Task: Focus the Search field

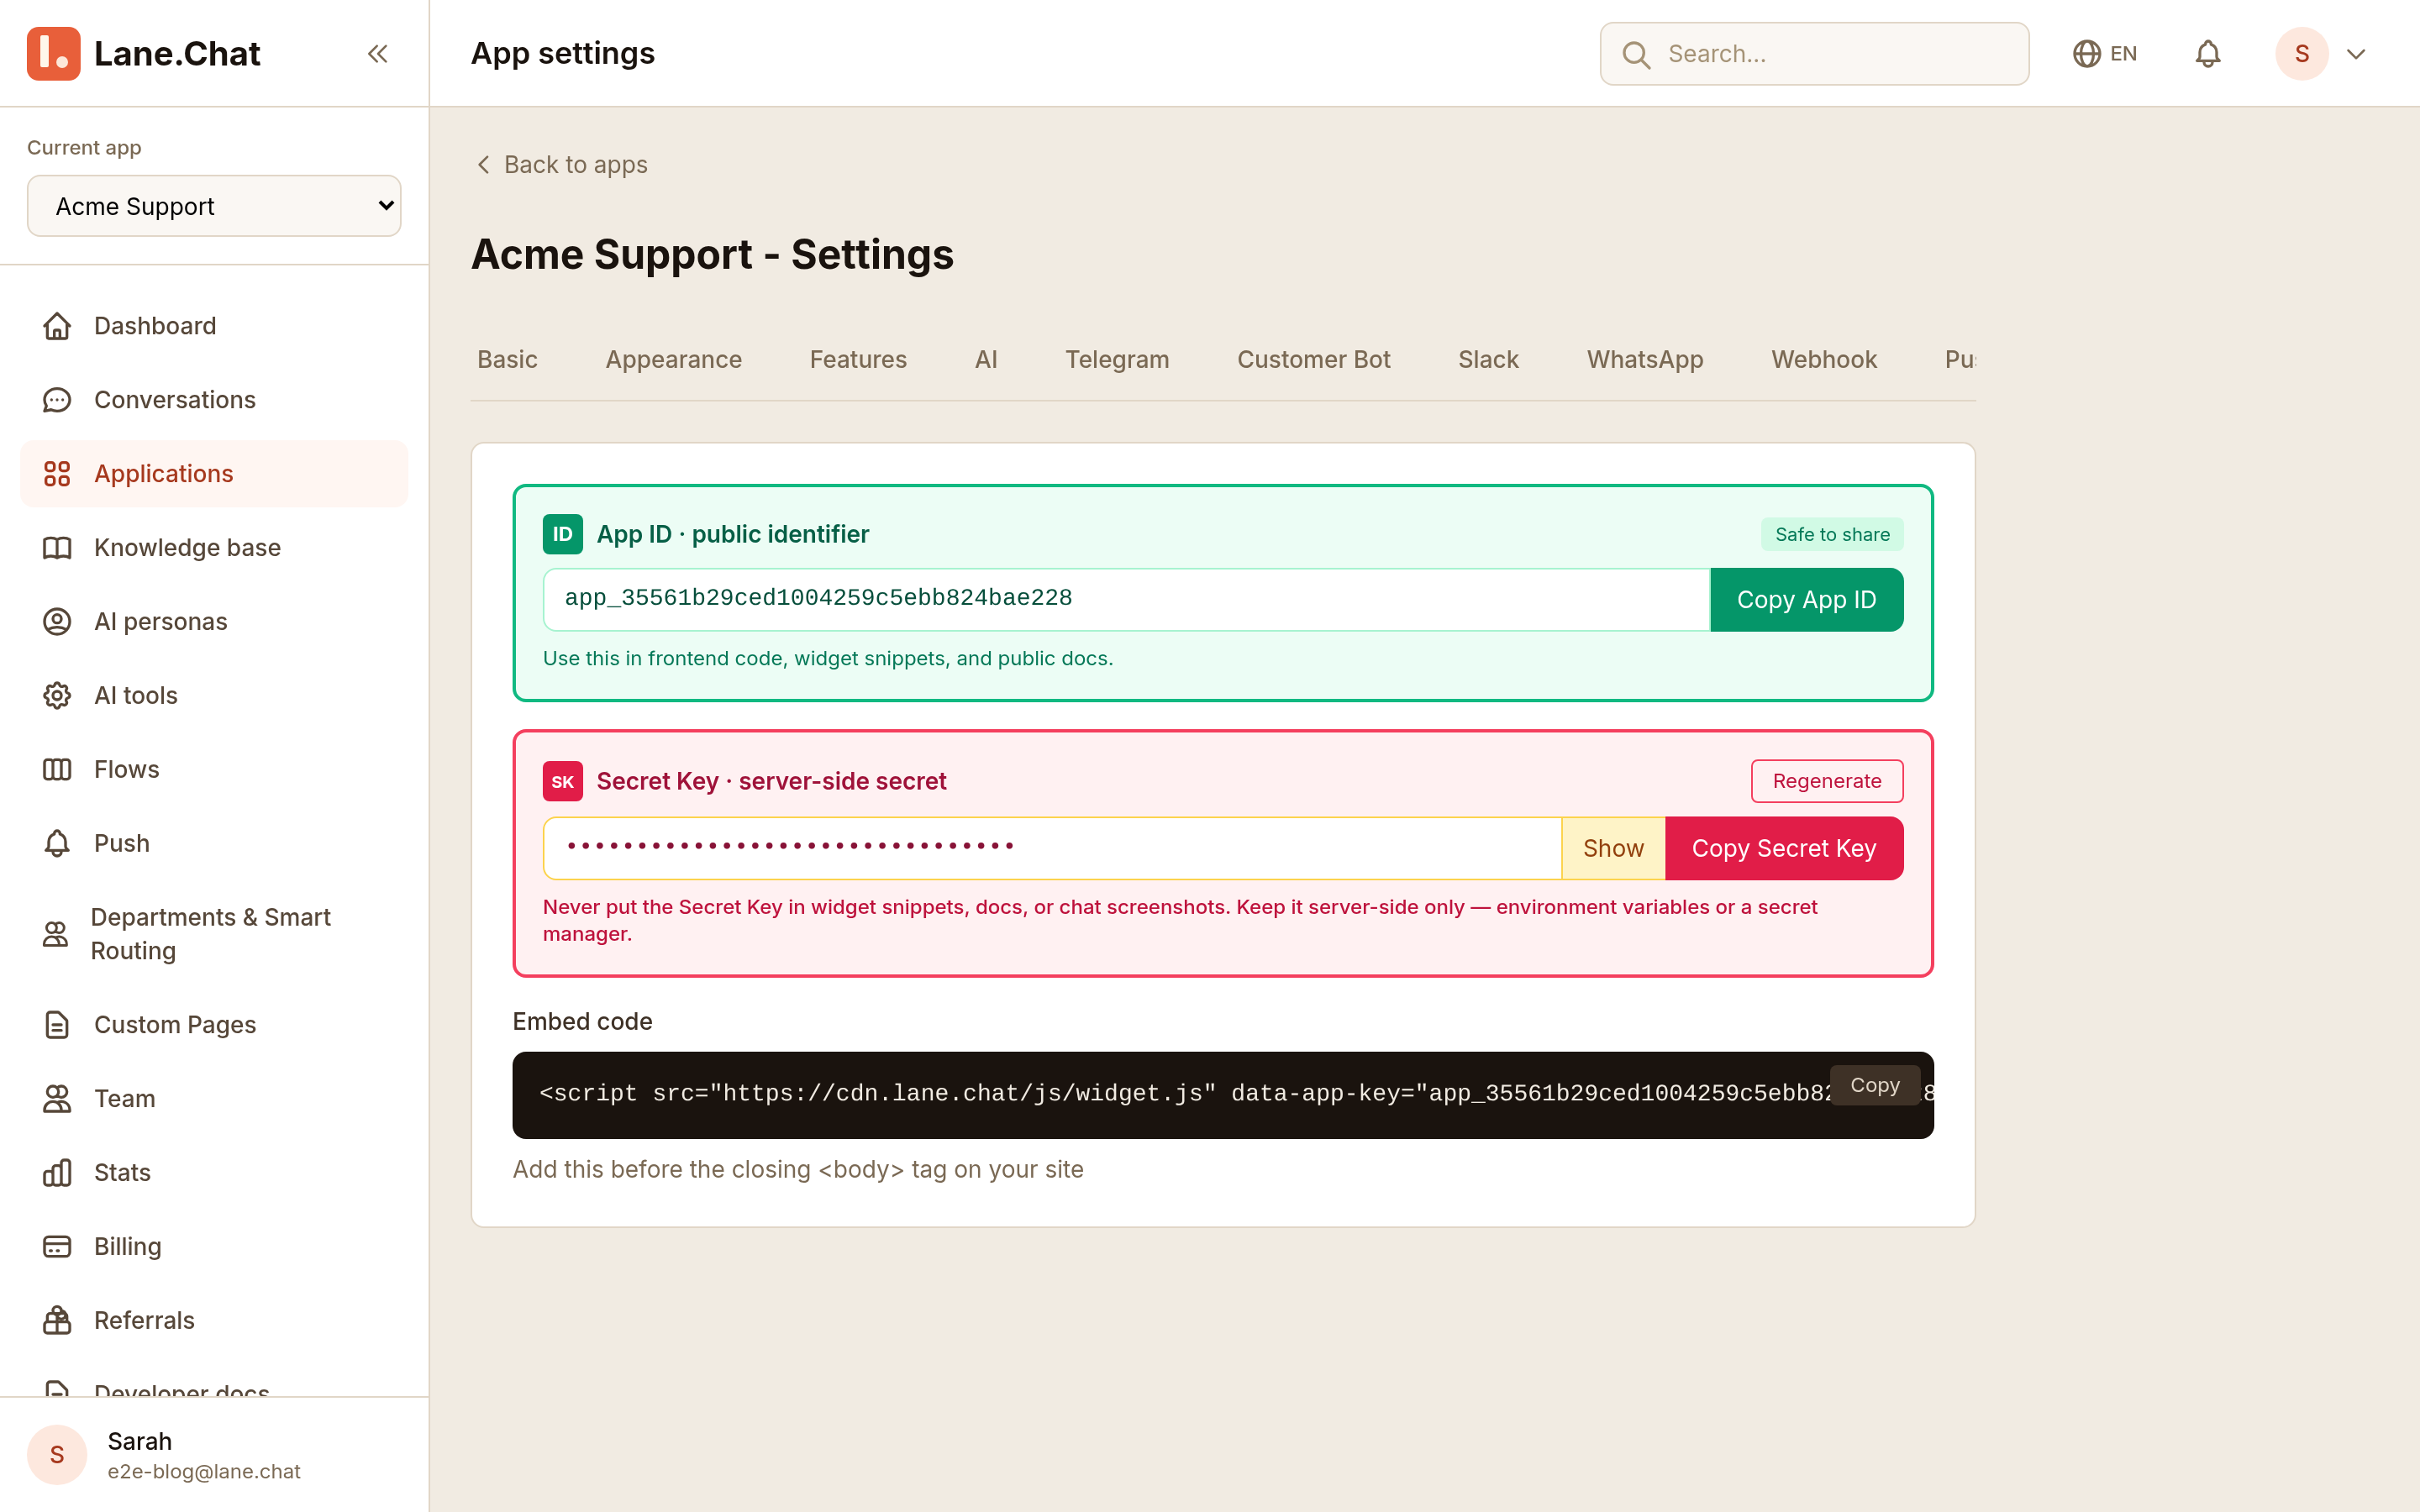Action: click(x=1814, y=54)
